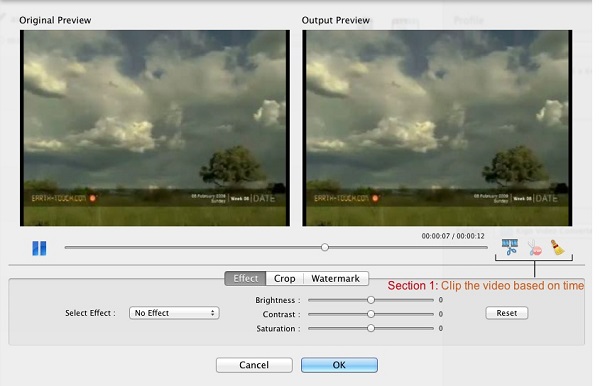The image size is (600, 386).
Task: Click the Saturation value 0
Action: tap(441, 328)
